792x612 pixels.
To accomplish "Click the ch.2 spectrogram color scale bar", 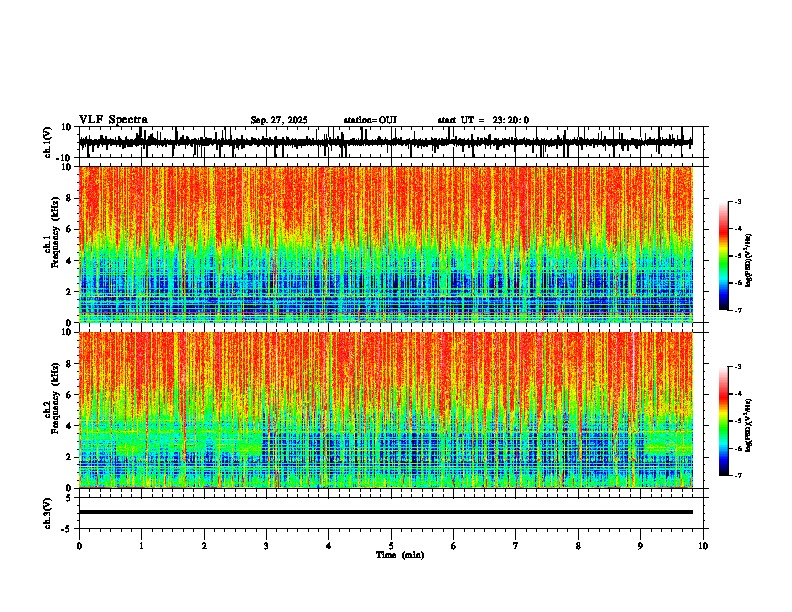I will point(724,421).
